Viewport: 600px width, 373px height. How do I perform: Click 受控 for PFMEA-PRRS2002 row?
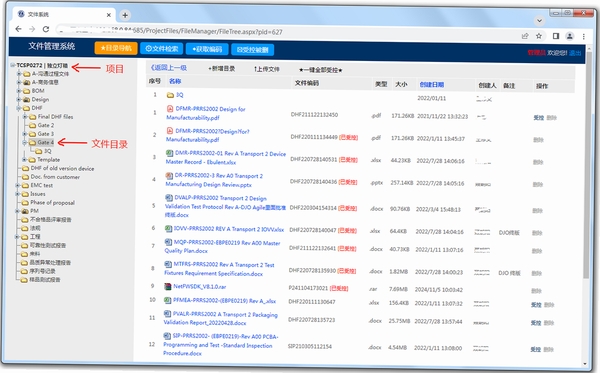coord(536,305)
